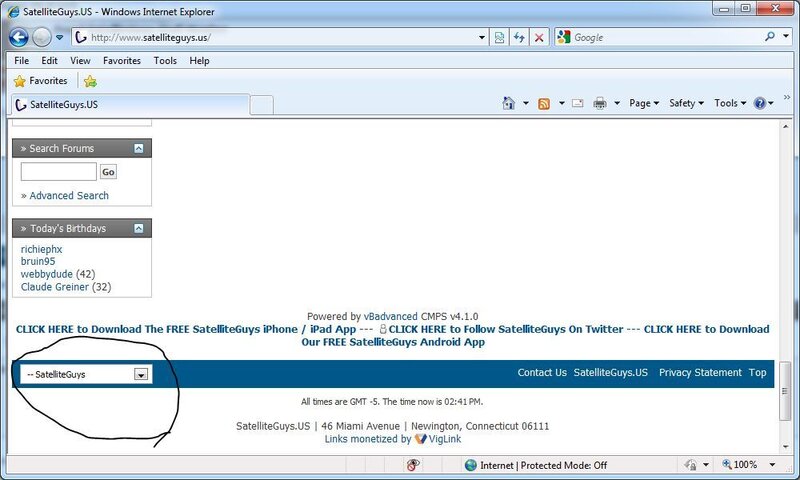The width and height of the screenshot is (800, 480).
Task: Open search provider dropdown arrow
Action: [786, 36]
